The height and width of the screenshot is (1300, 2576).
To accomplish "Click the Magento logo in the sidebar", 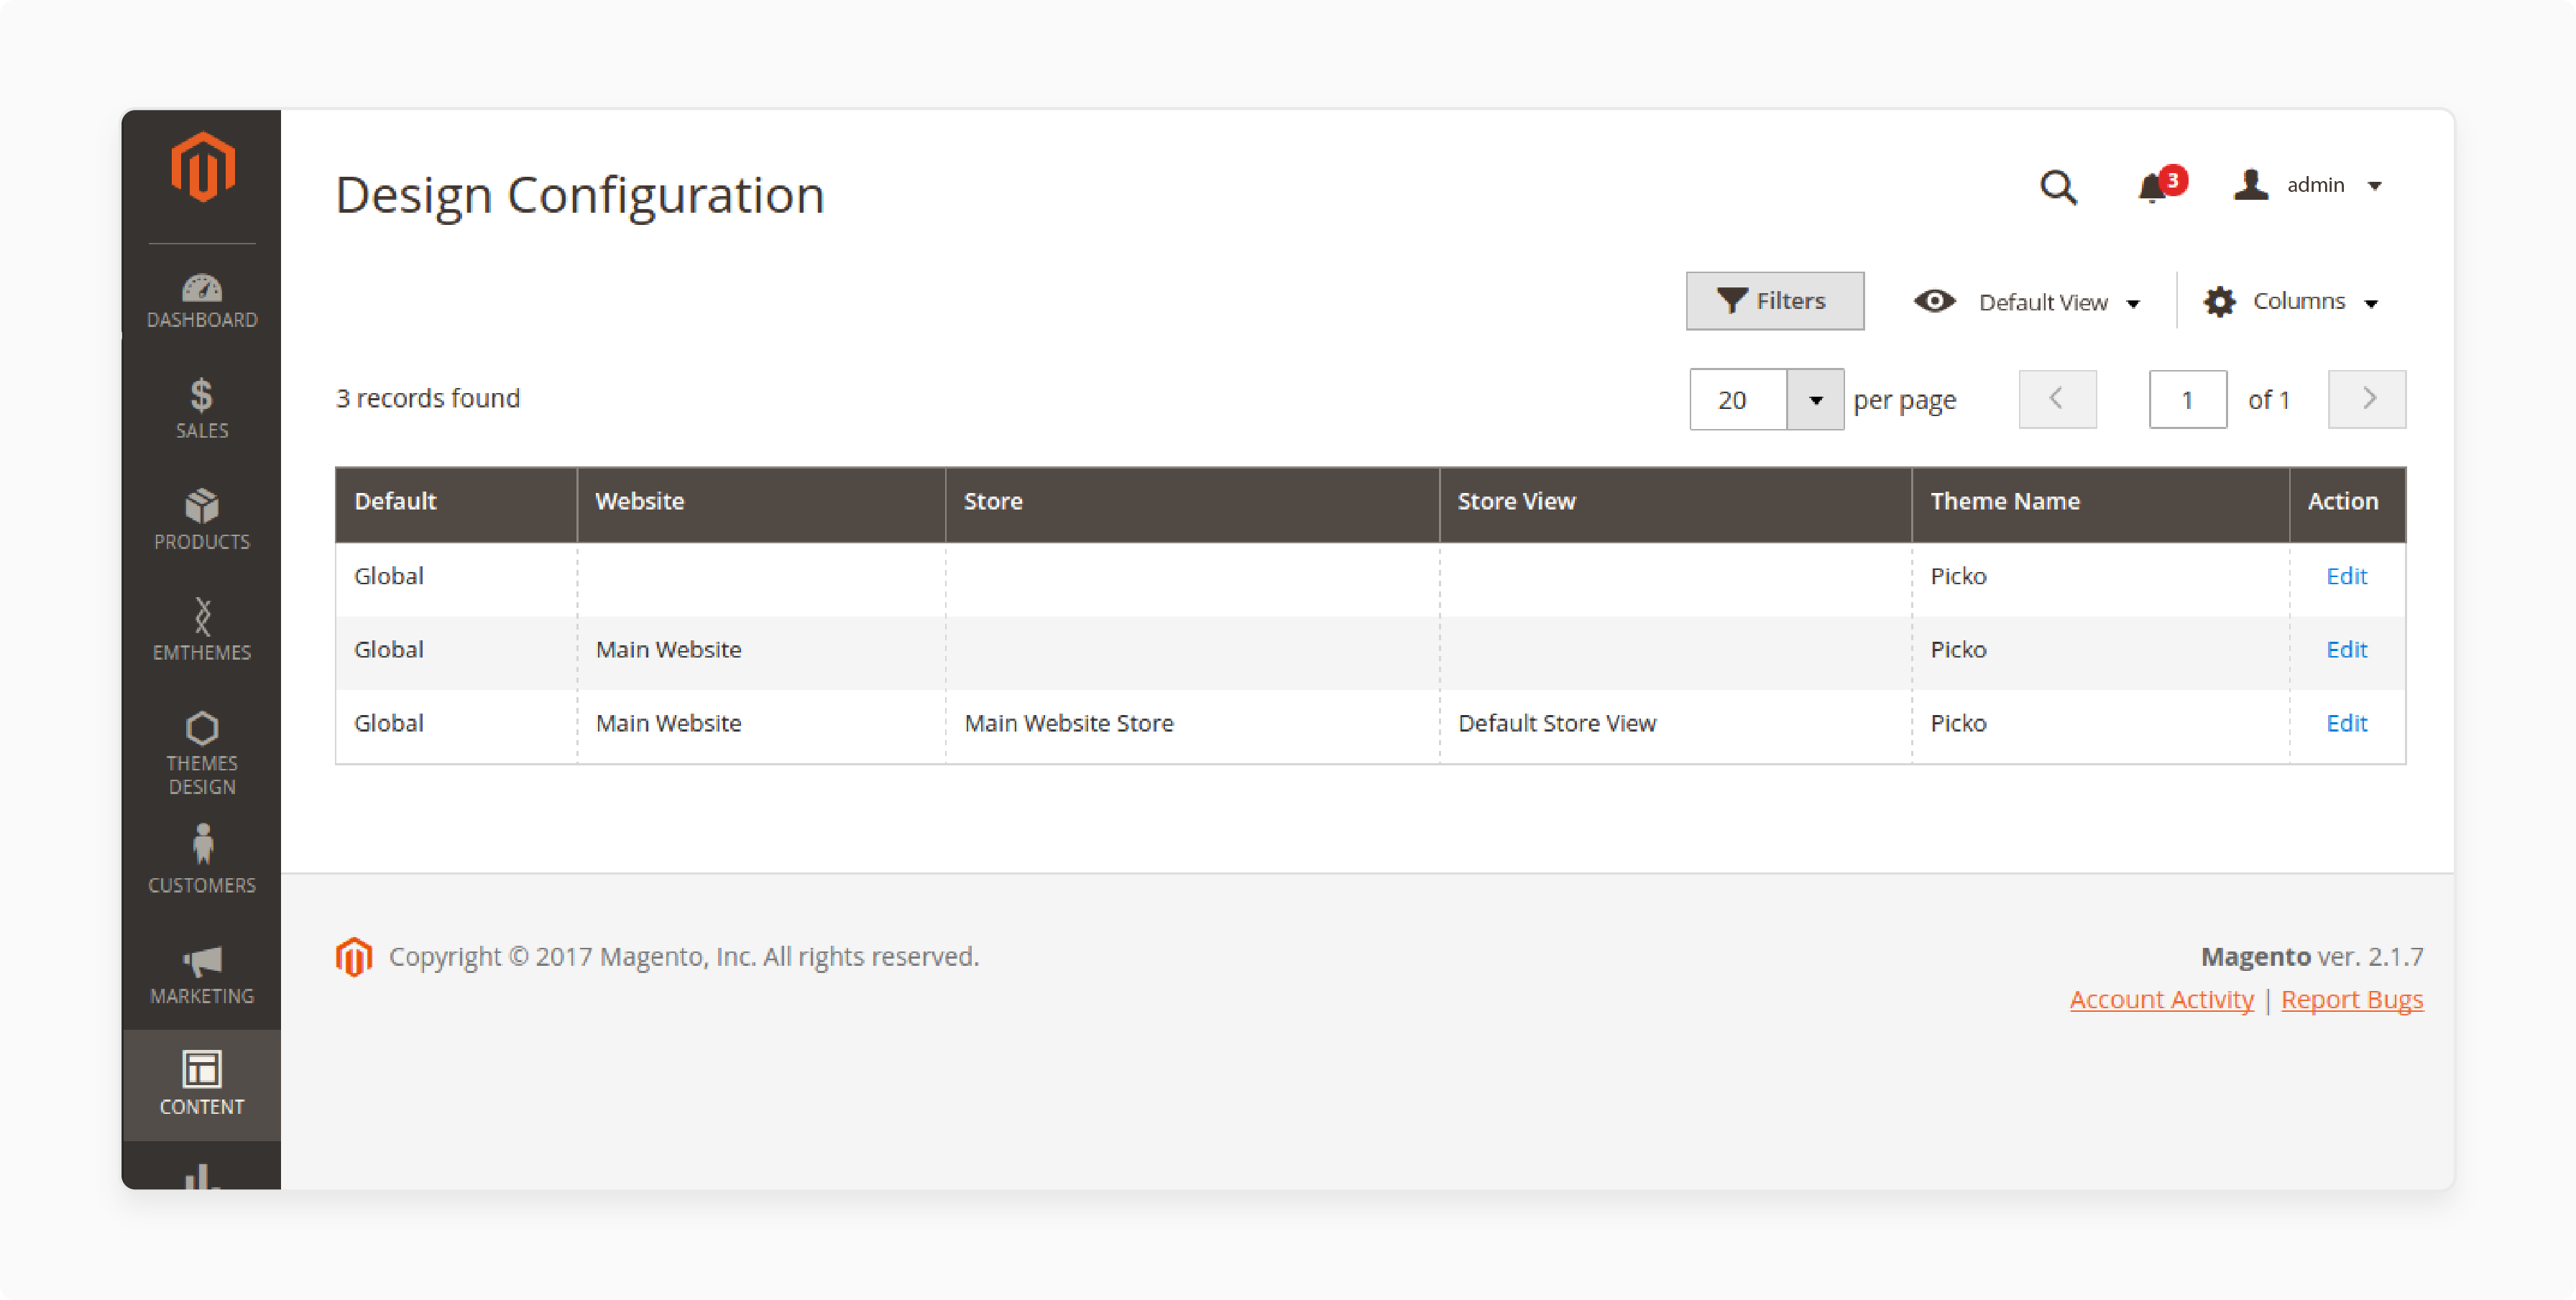I will [202, 167].
